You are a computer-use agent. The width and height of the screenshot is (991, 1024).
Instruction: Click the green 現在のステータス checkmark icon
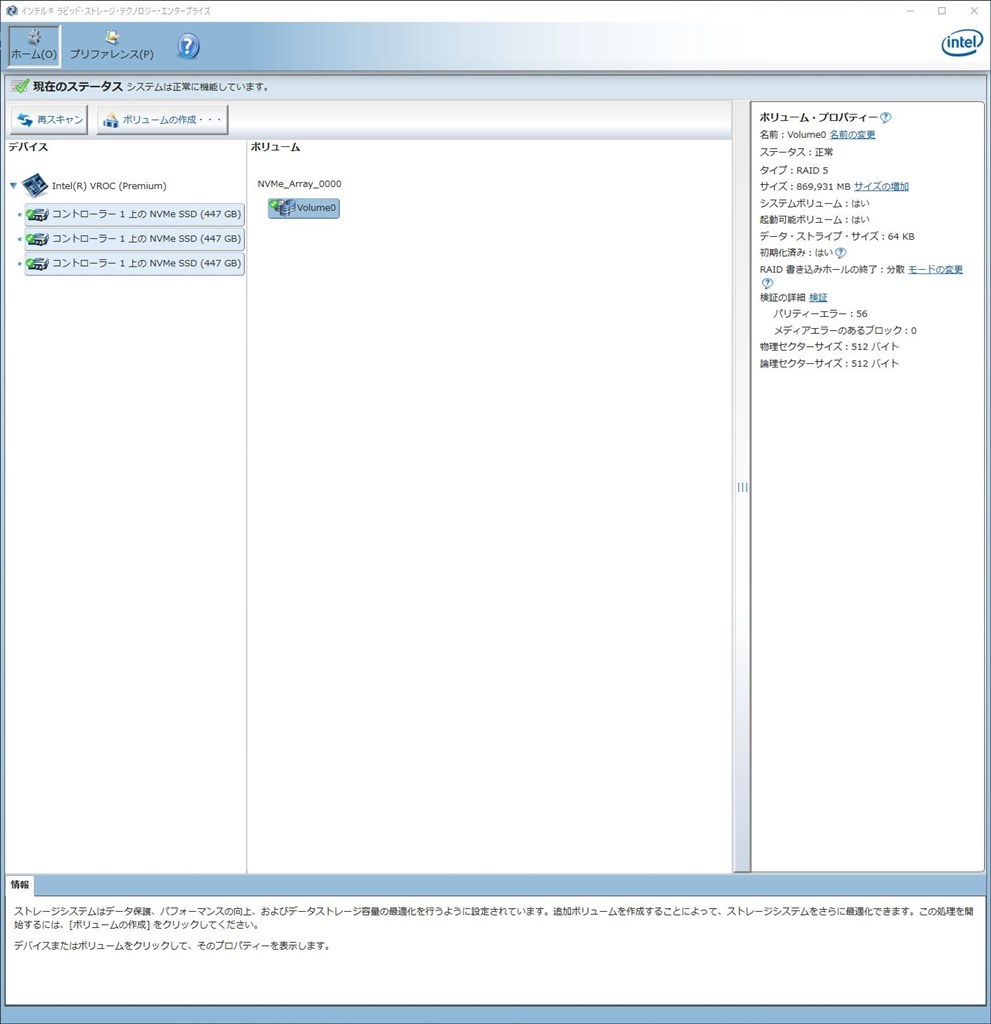point(19,86)
